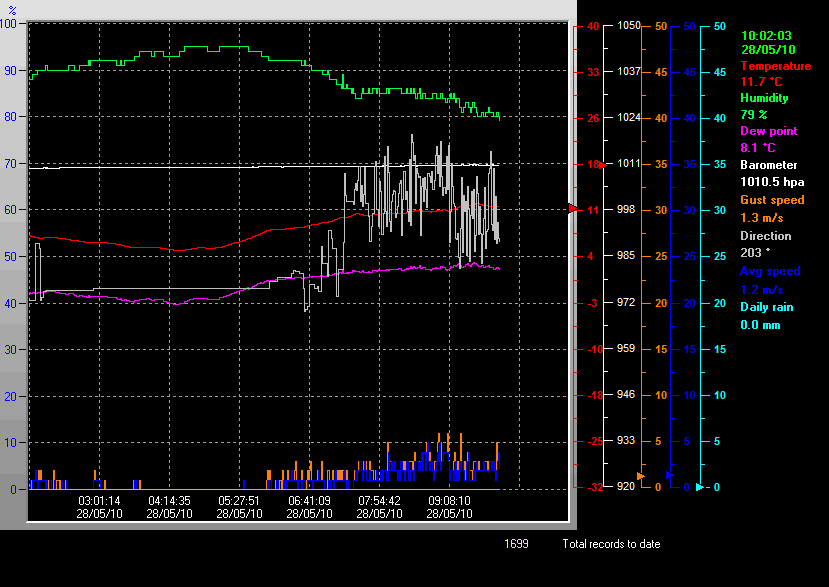Click the wind direction reading 203 °
This screenshot has height=587, width=829.
coord(754,253)
